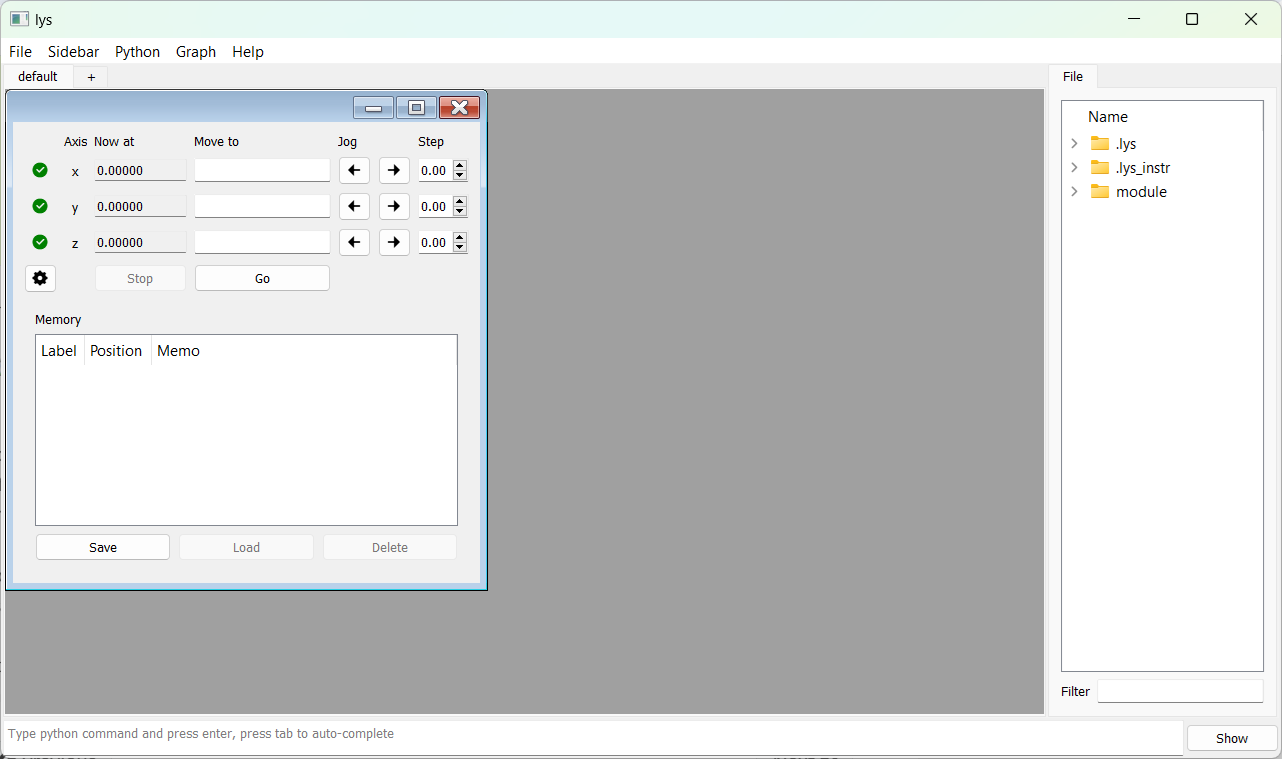
Task: Expand the module folder
Action: click(x=1075, y=192)
